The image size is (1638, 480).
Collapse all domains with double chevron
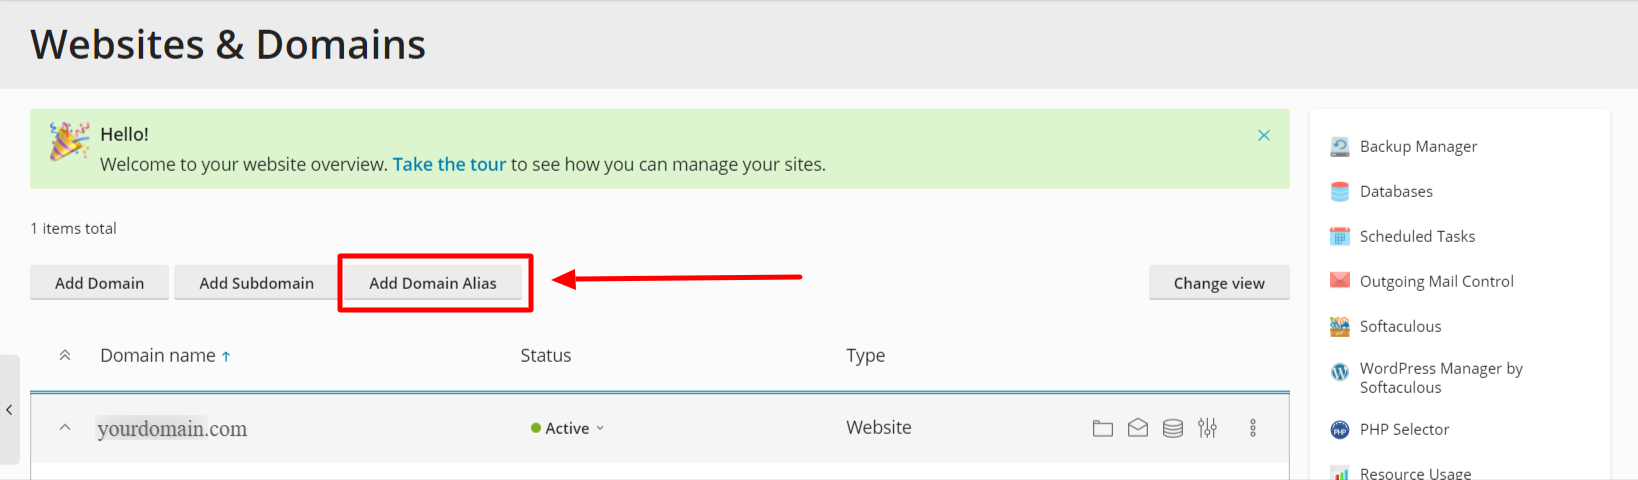click(x=65, y=355)
